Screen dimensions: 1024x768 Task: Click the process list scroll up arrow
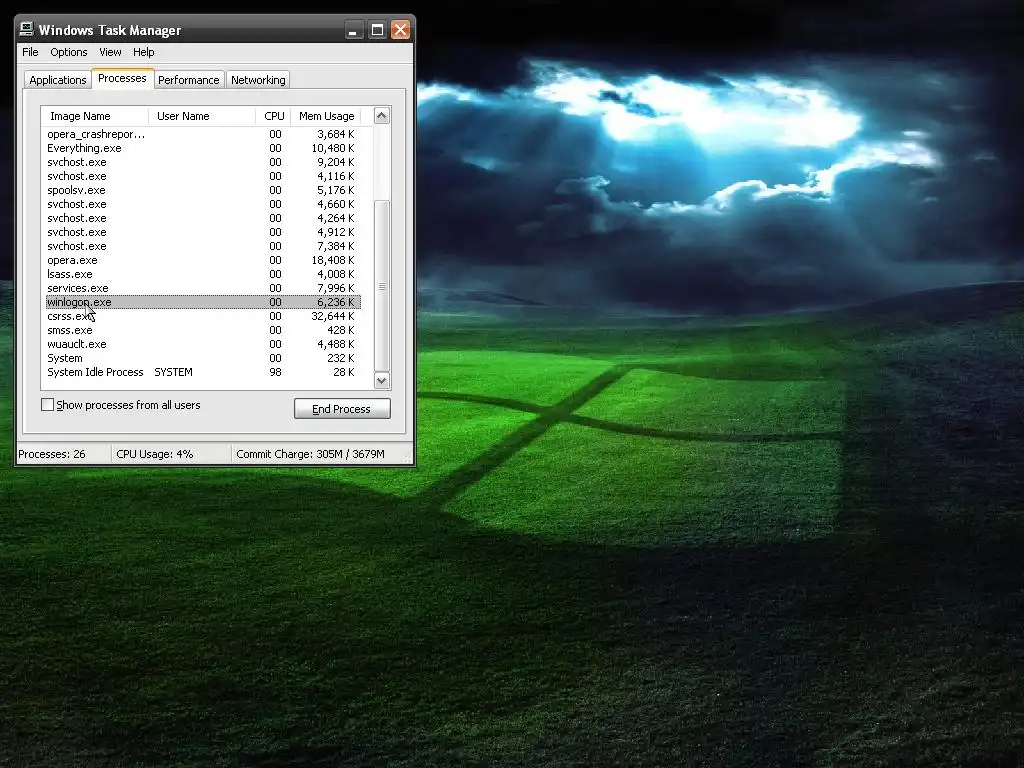click(x=381, y=116)
